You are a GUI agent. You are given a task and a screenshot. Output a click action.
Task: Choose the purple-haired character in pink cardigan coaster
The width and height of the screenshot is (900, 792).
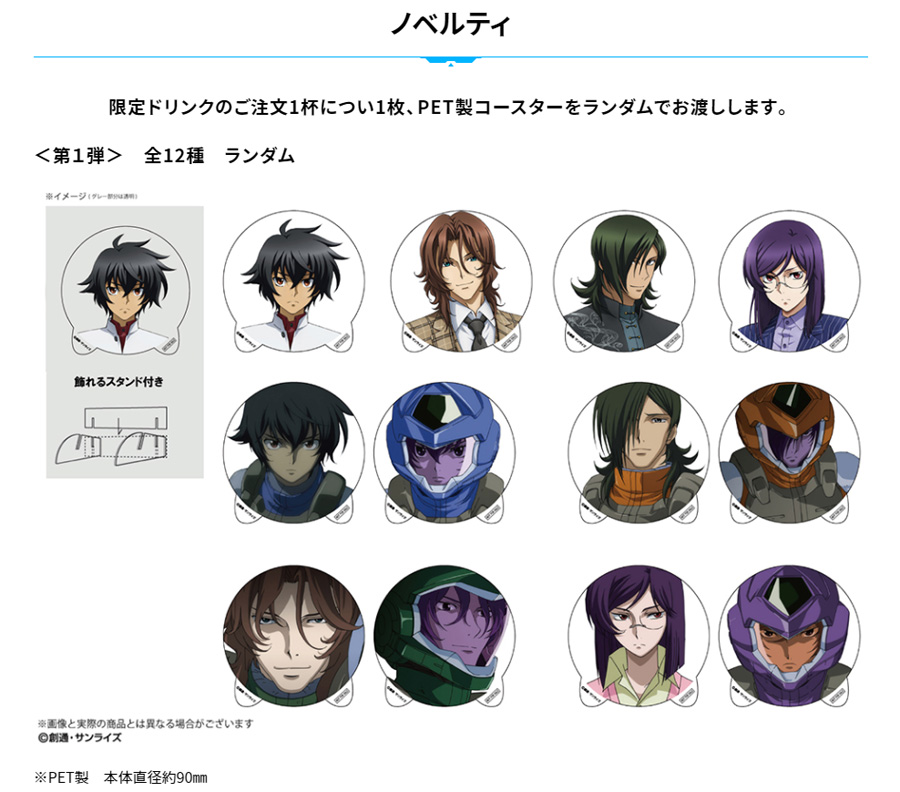[x=639, y=636]
